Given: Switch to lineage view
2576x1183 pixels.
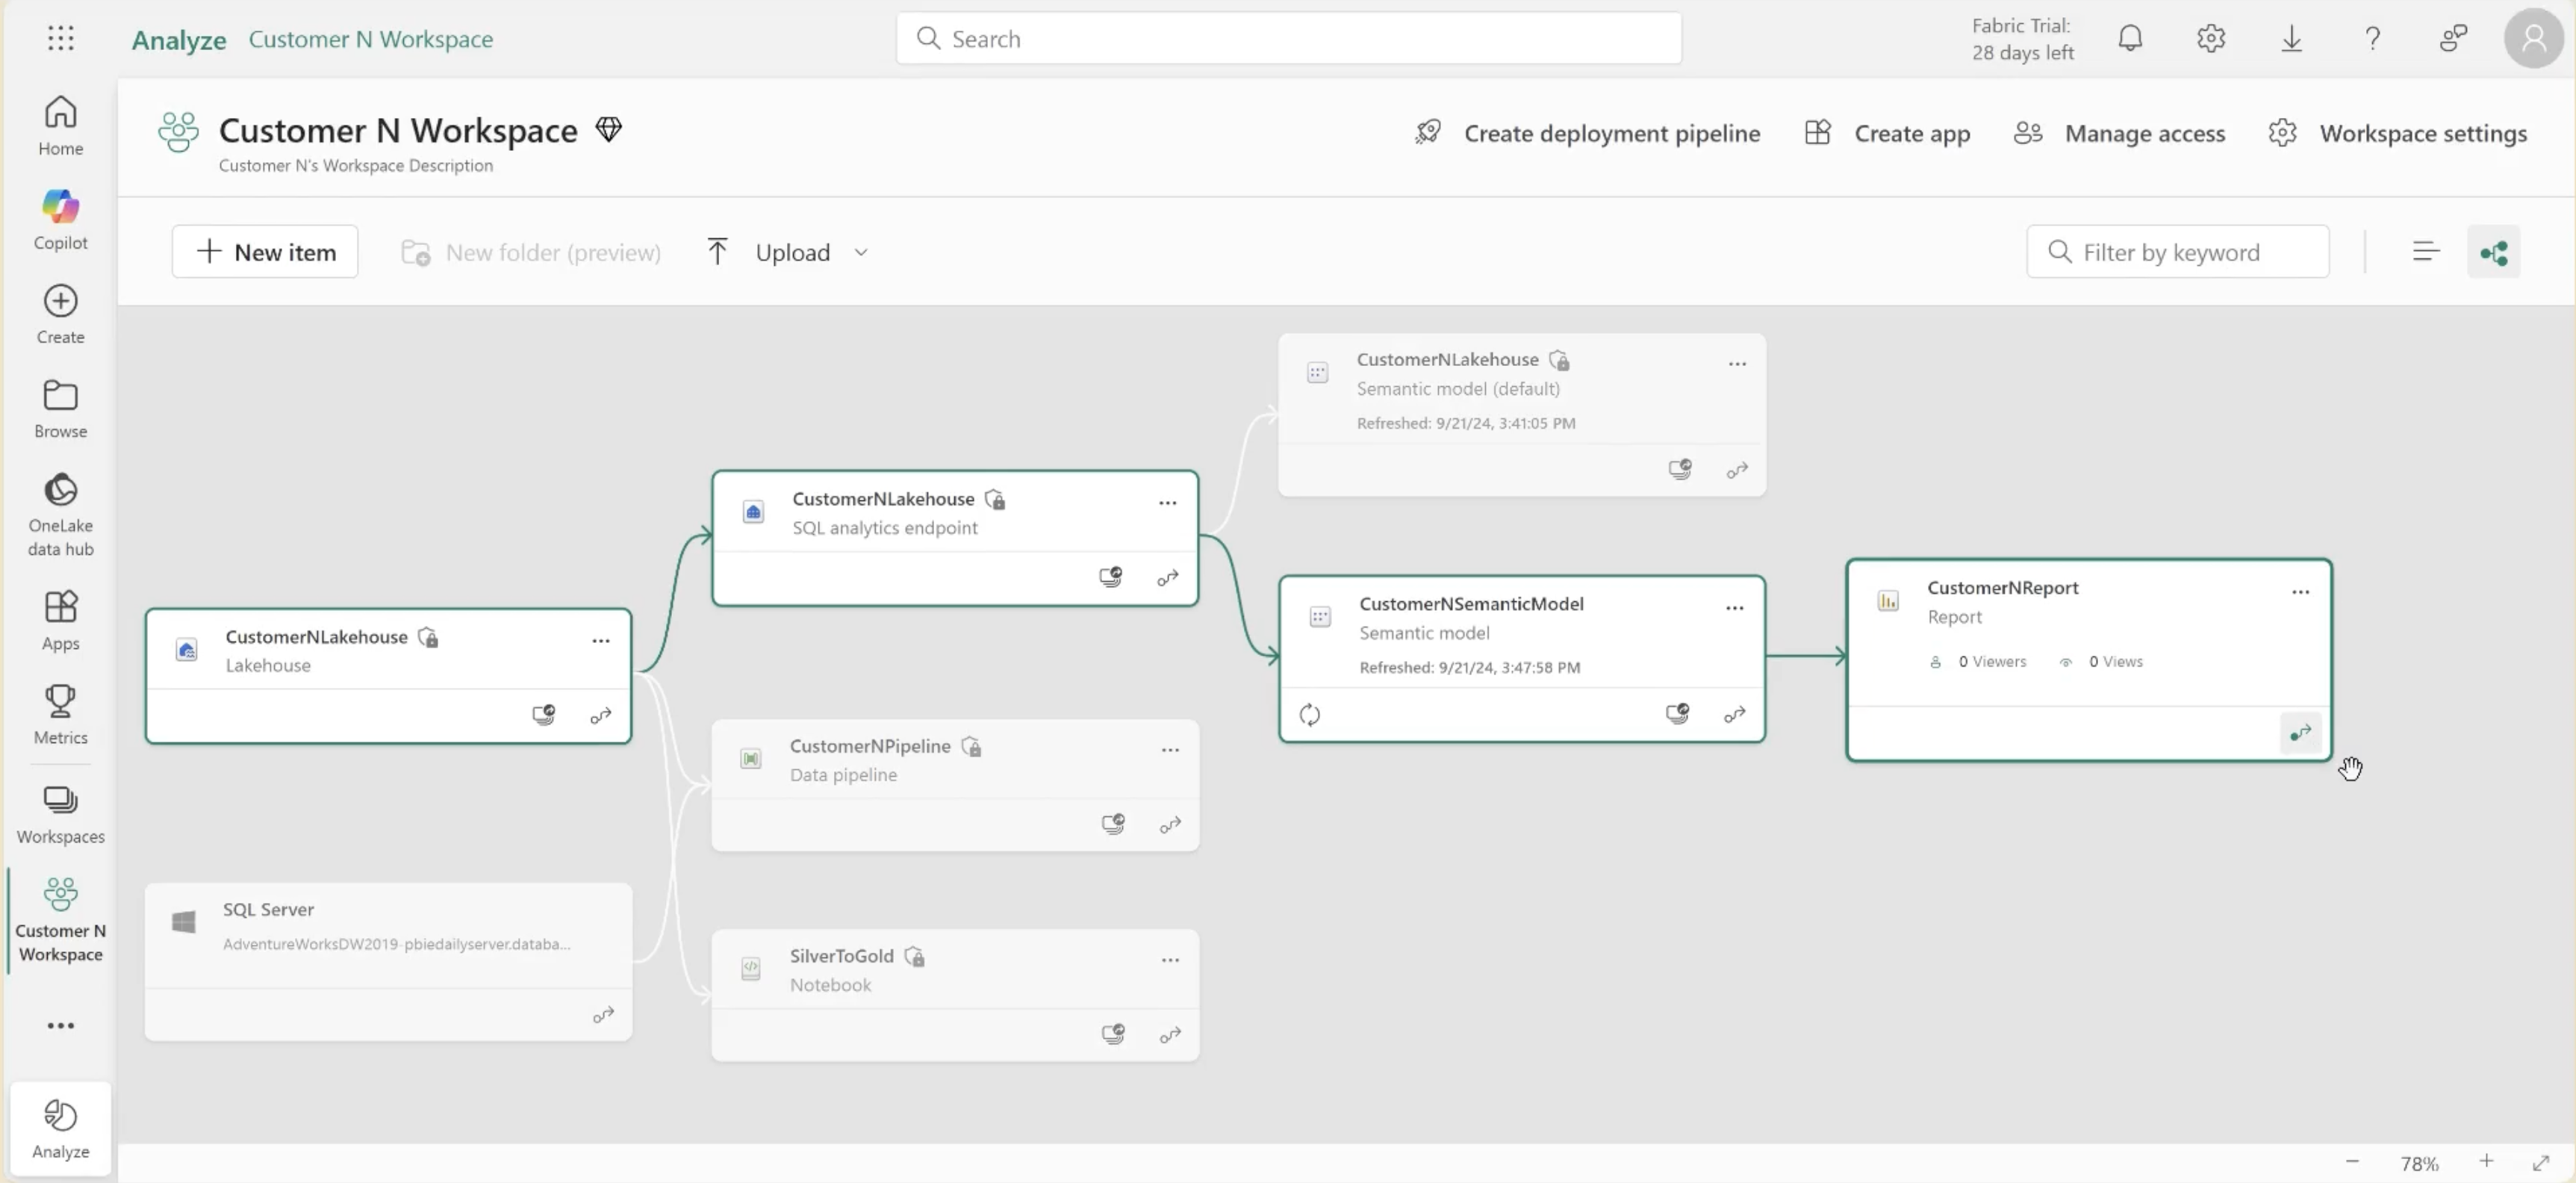Looking at the screenshot, I should pyautogui.click(x=2493, y=251).
